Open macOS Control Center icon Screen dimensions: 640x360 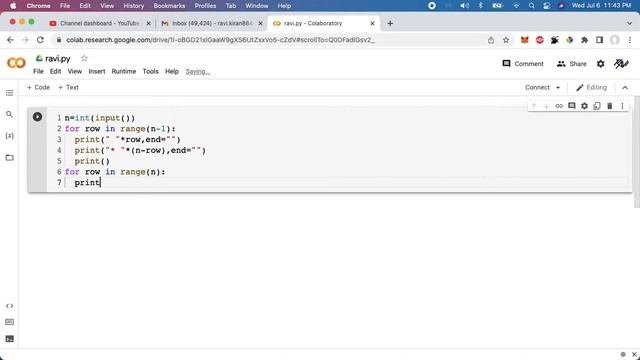[x=546, y=6]
